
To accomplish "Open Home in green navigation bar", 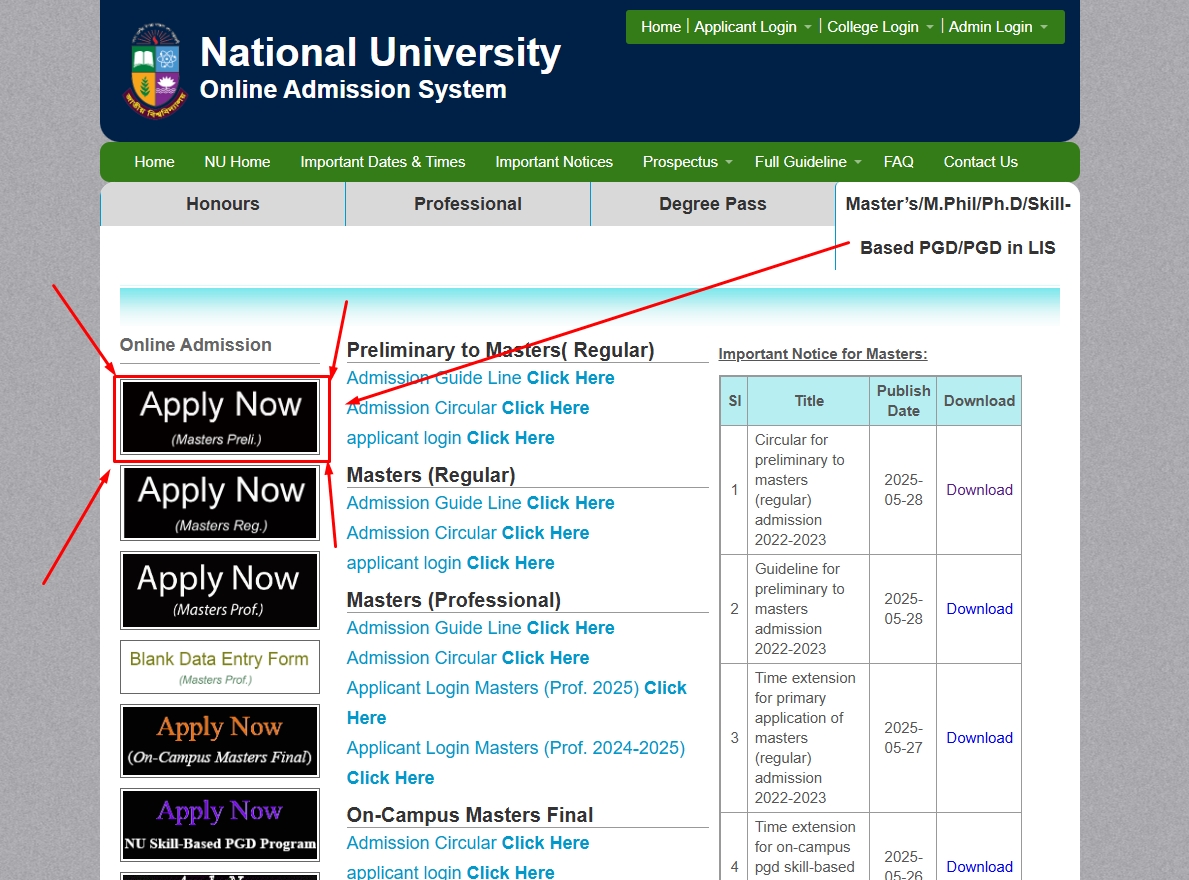I will point(154,162).
